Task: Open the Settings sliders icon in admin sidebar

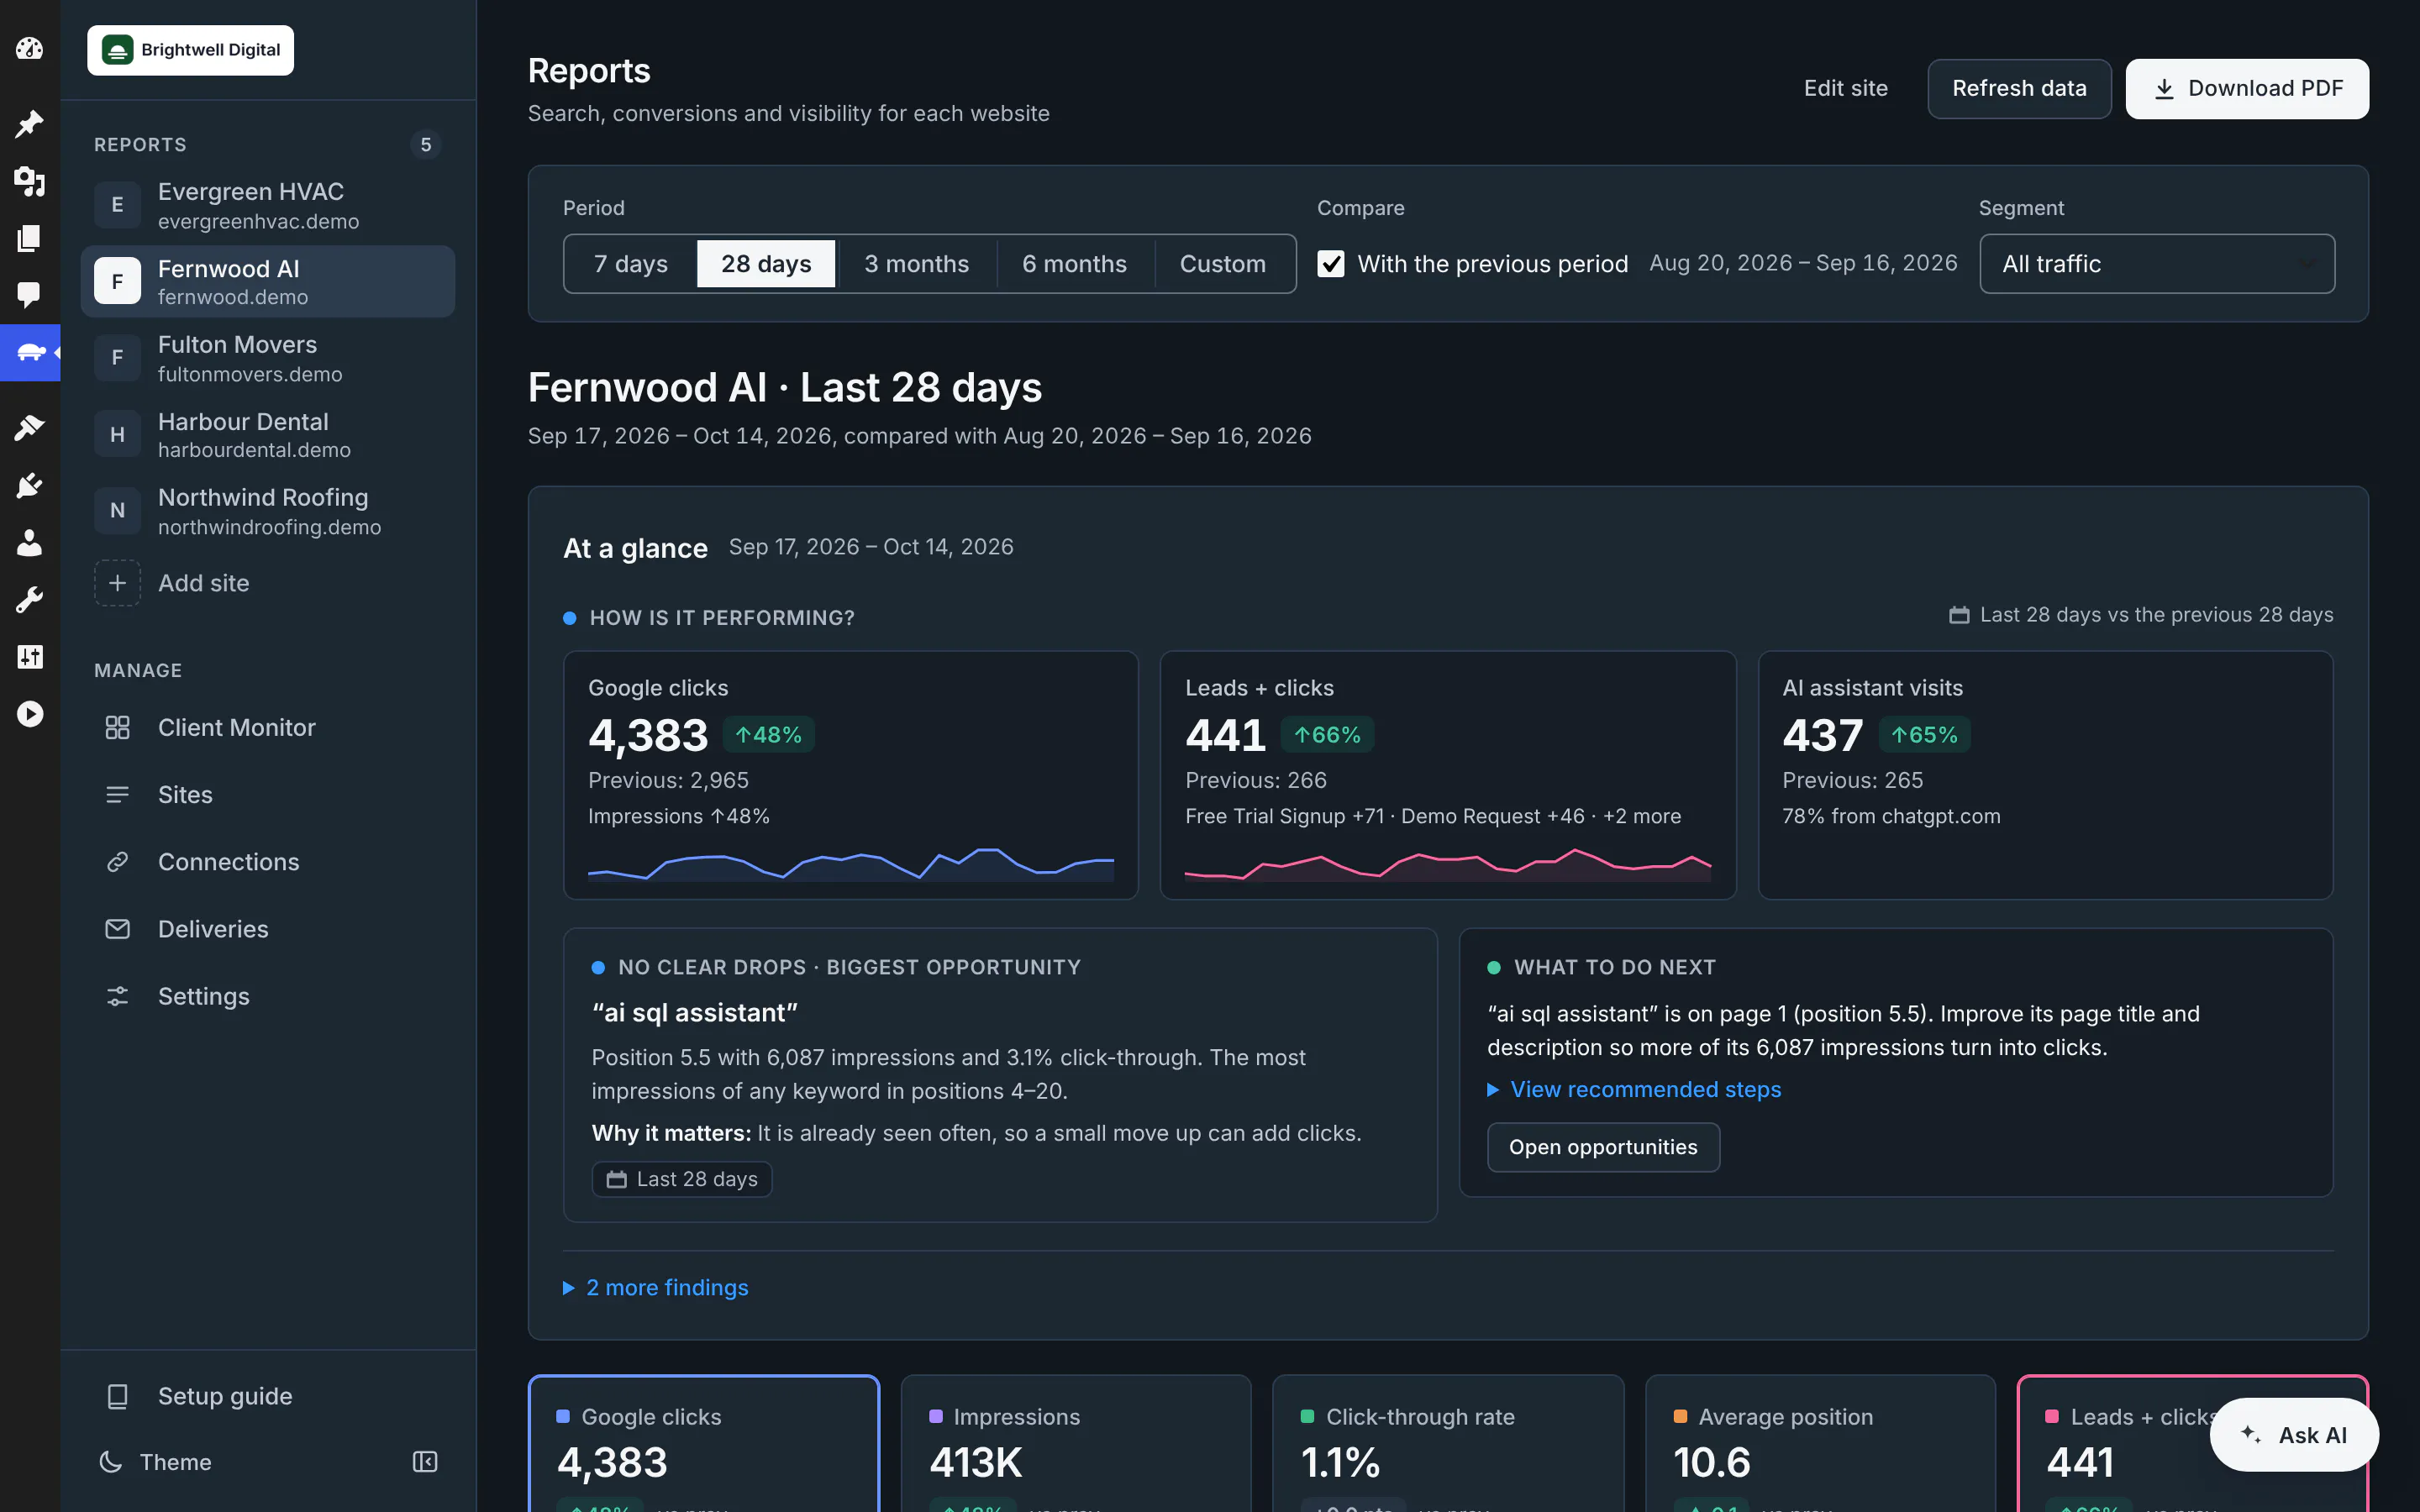Action: pos(29,657)
